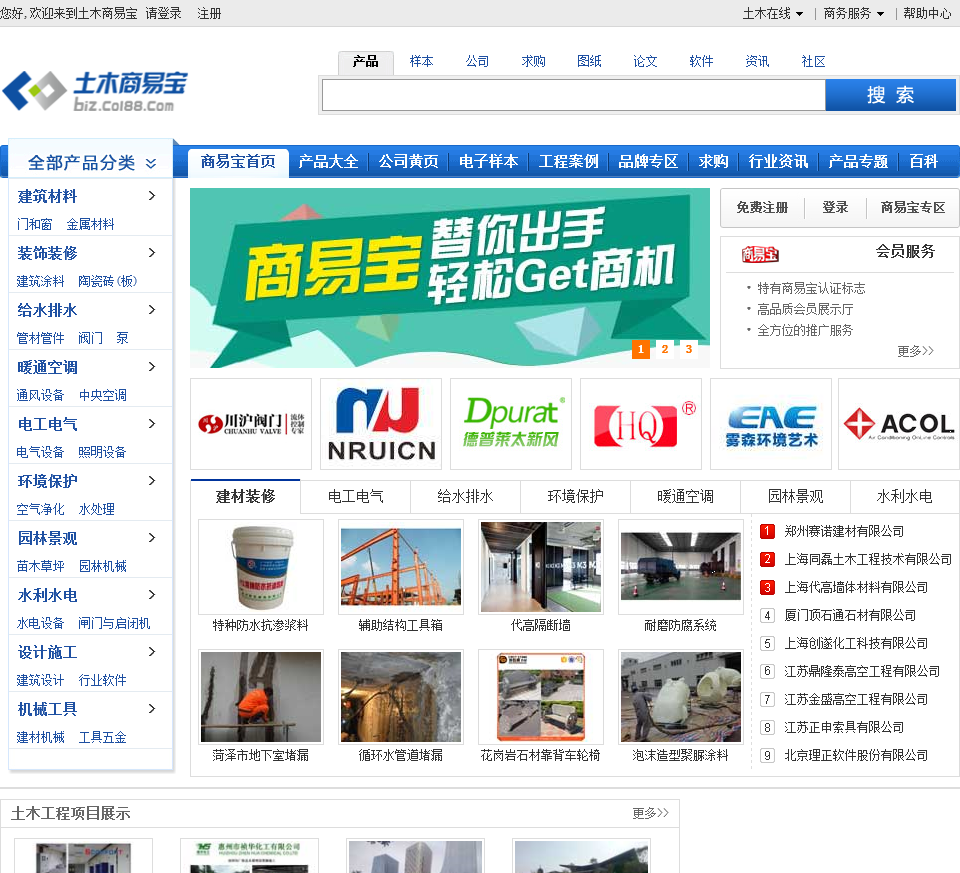This screenshot has width=960, height=873.
Task: Click the 水处理 subcategory link
Action: 96,509
